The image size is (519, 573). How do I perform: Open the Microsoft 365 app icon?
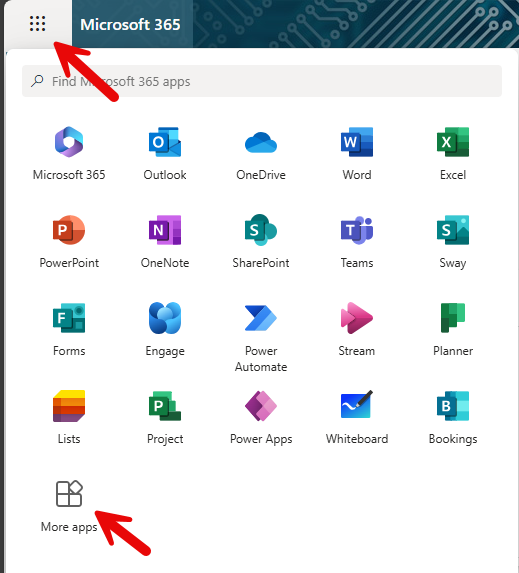pyautogui.click(x=69, y=142)
